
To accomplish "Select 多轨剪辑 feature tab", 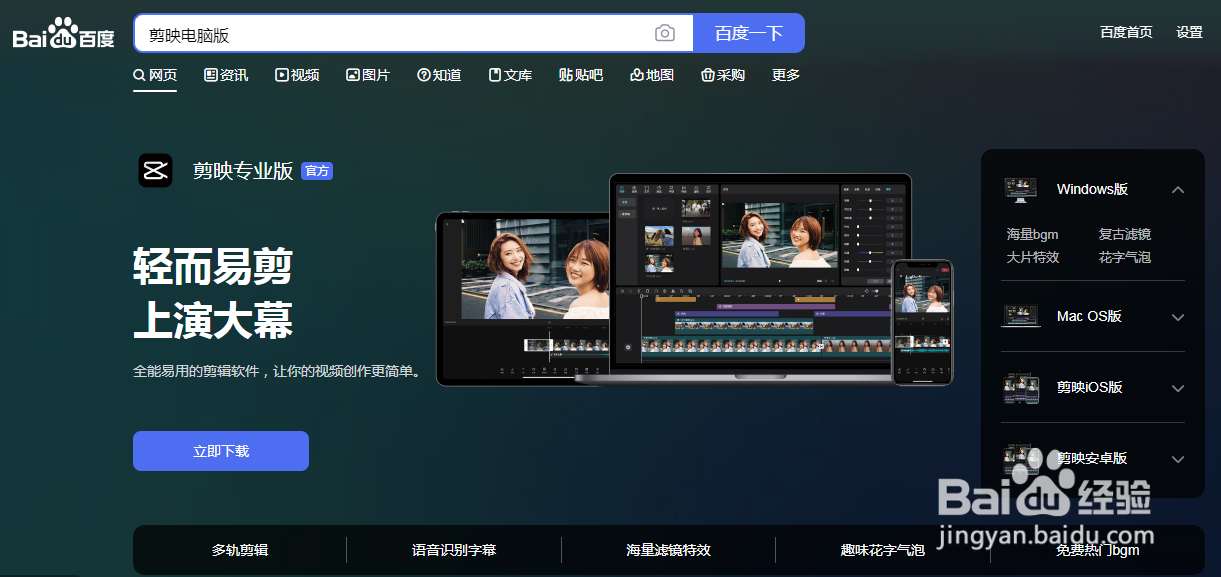I will pyautogui.click(x=240, y=550).
